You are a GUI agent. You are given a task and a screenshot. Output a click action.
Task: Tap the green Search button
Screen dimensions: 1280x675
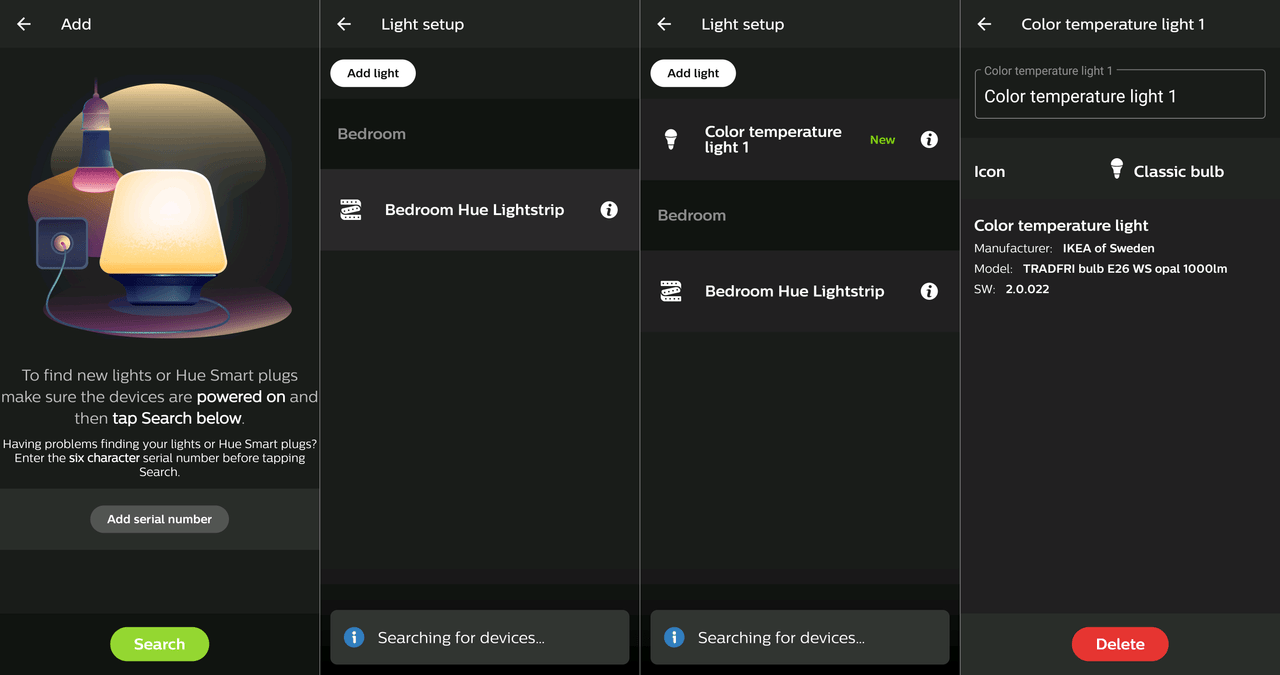[x=159, y=644]
